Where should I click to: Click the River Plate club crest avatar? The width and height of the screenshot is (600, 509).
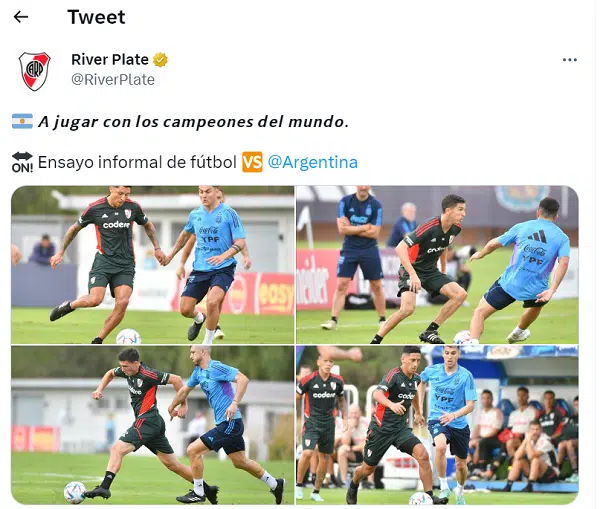coord(34,71)
